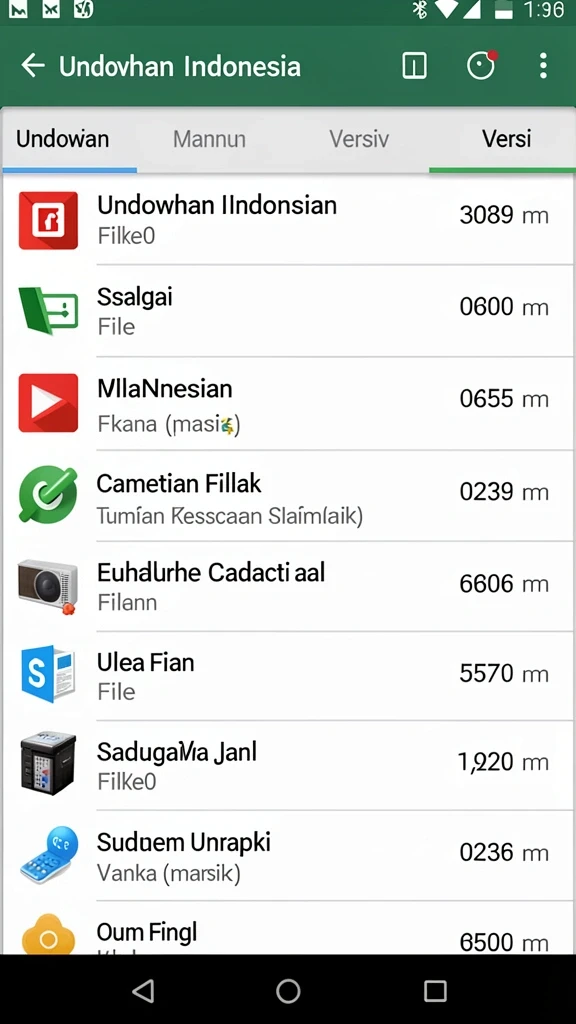This screenshot has height=1024, width=576.
Task: Tap the red icon beside Undowhan IIndonsian
Action: coord(48,220)
